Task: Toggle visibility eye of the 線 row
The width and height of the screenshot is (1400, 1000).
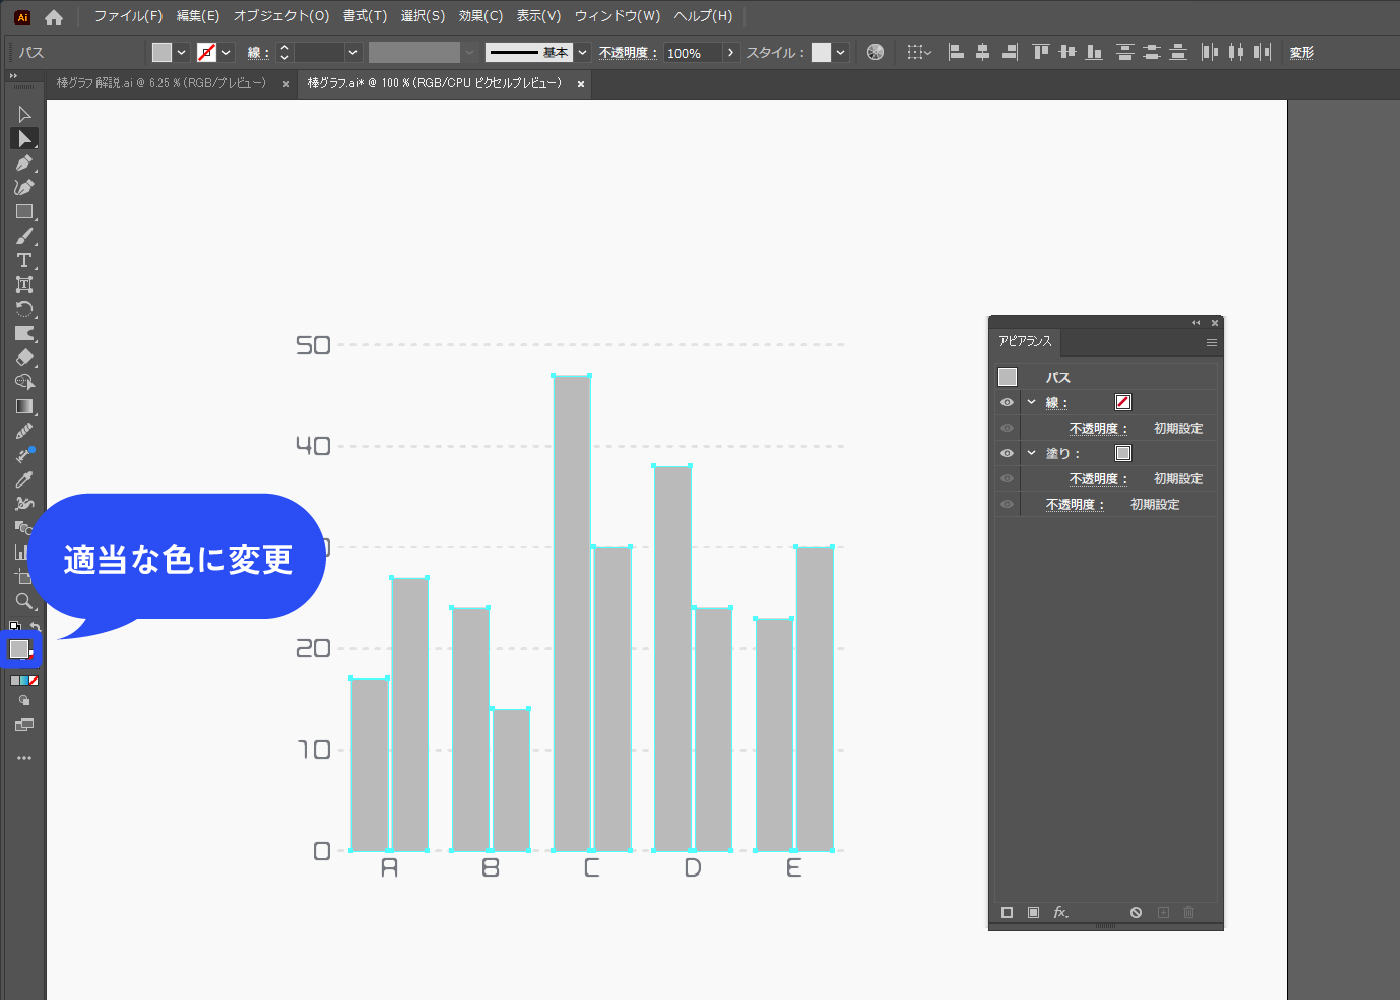Action: pyautogui.click(x=1007, y=402)
